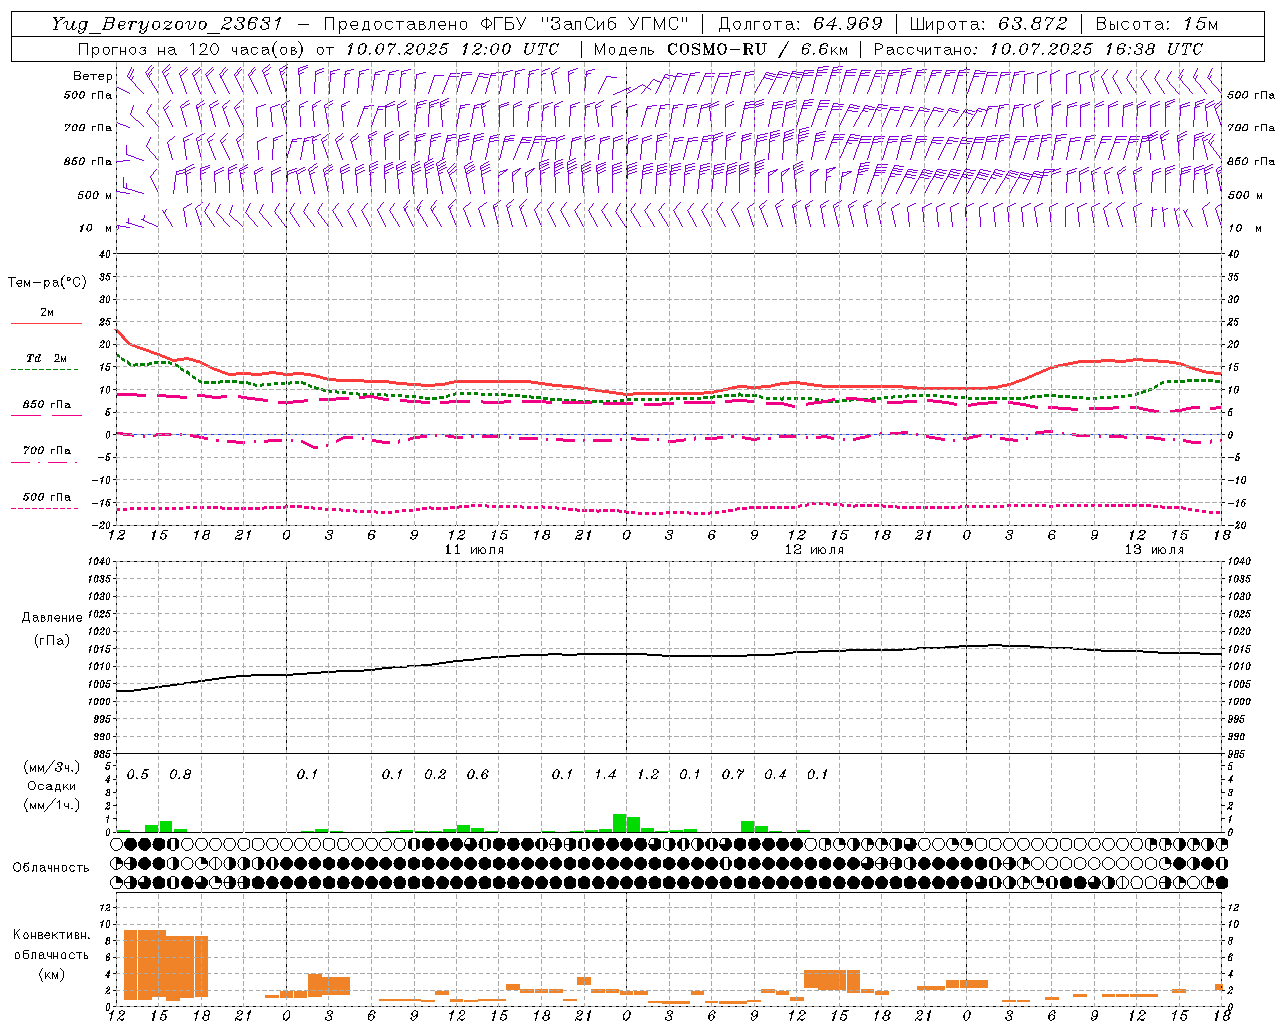Click the (мм/3ч.) precipitation unit label
Image resolution: width=1280 pixels, height=1024 pixels.
pos(51,767)
